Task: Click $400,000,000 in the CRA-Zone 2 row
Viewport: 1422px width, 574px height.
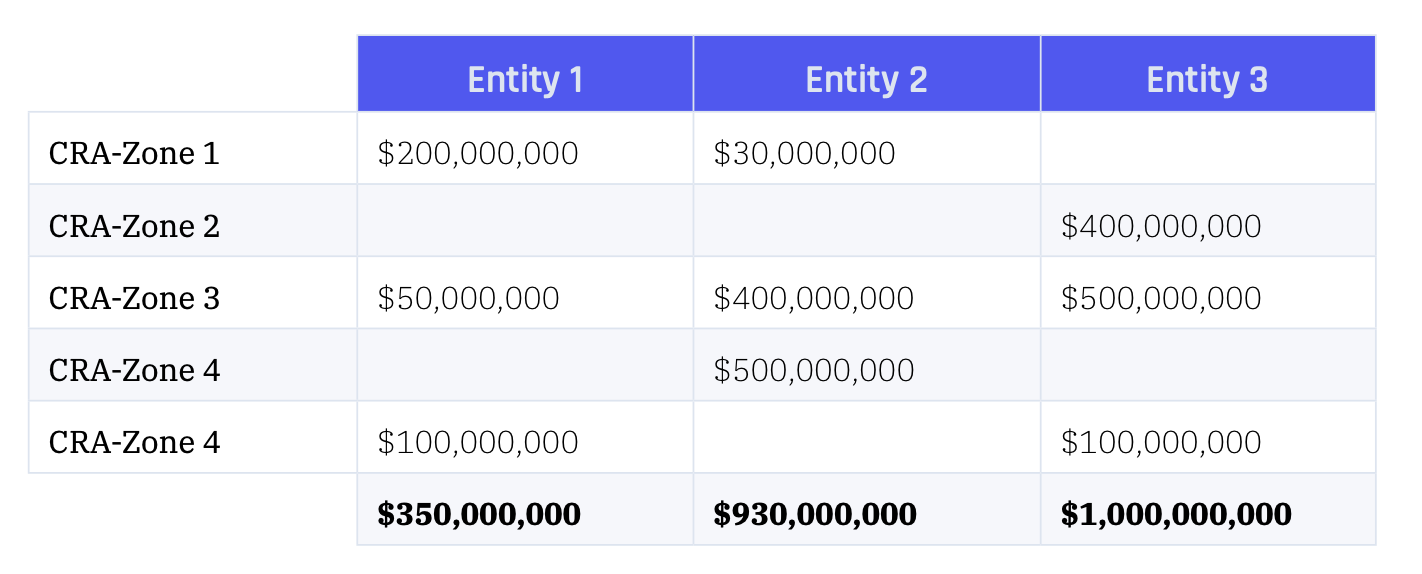Action: [1161, 226]
